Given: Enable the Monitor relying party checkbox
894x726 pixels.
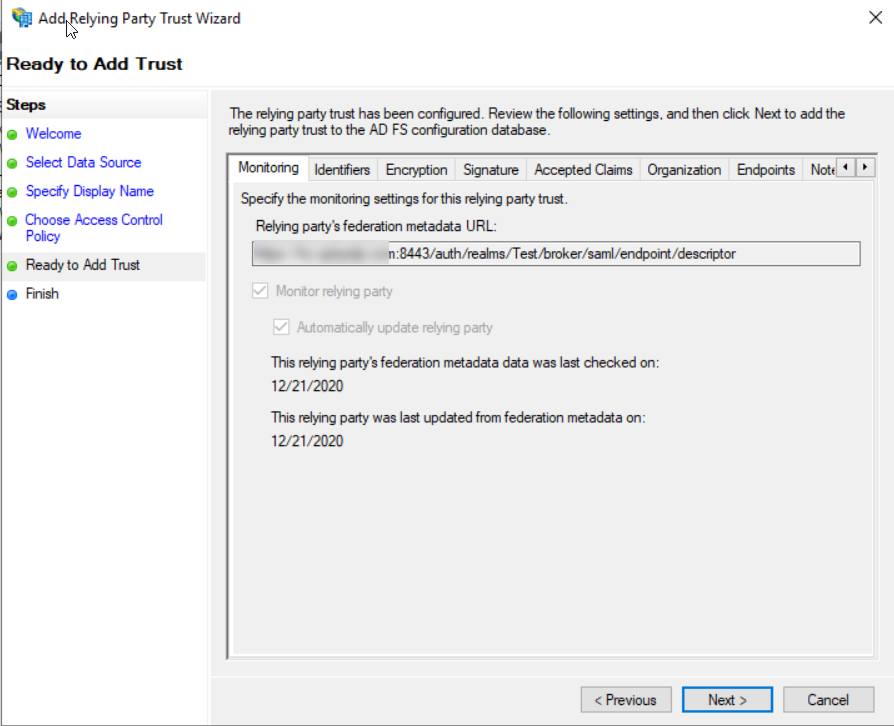Looking at the screenshot, I should 259,291.
